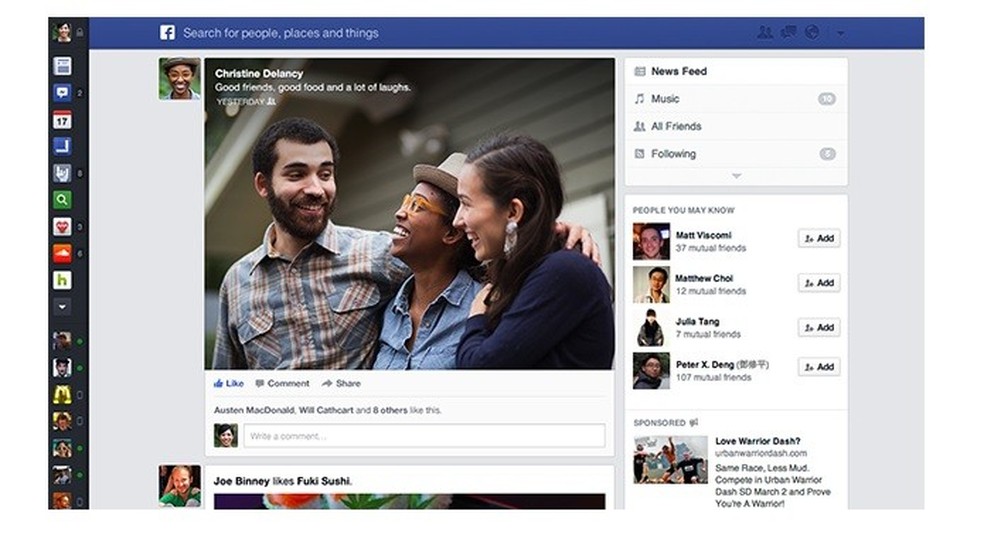Click the search people, places and things field
This screenshot has width=984, height=552.
(281, 33)
